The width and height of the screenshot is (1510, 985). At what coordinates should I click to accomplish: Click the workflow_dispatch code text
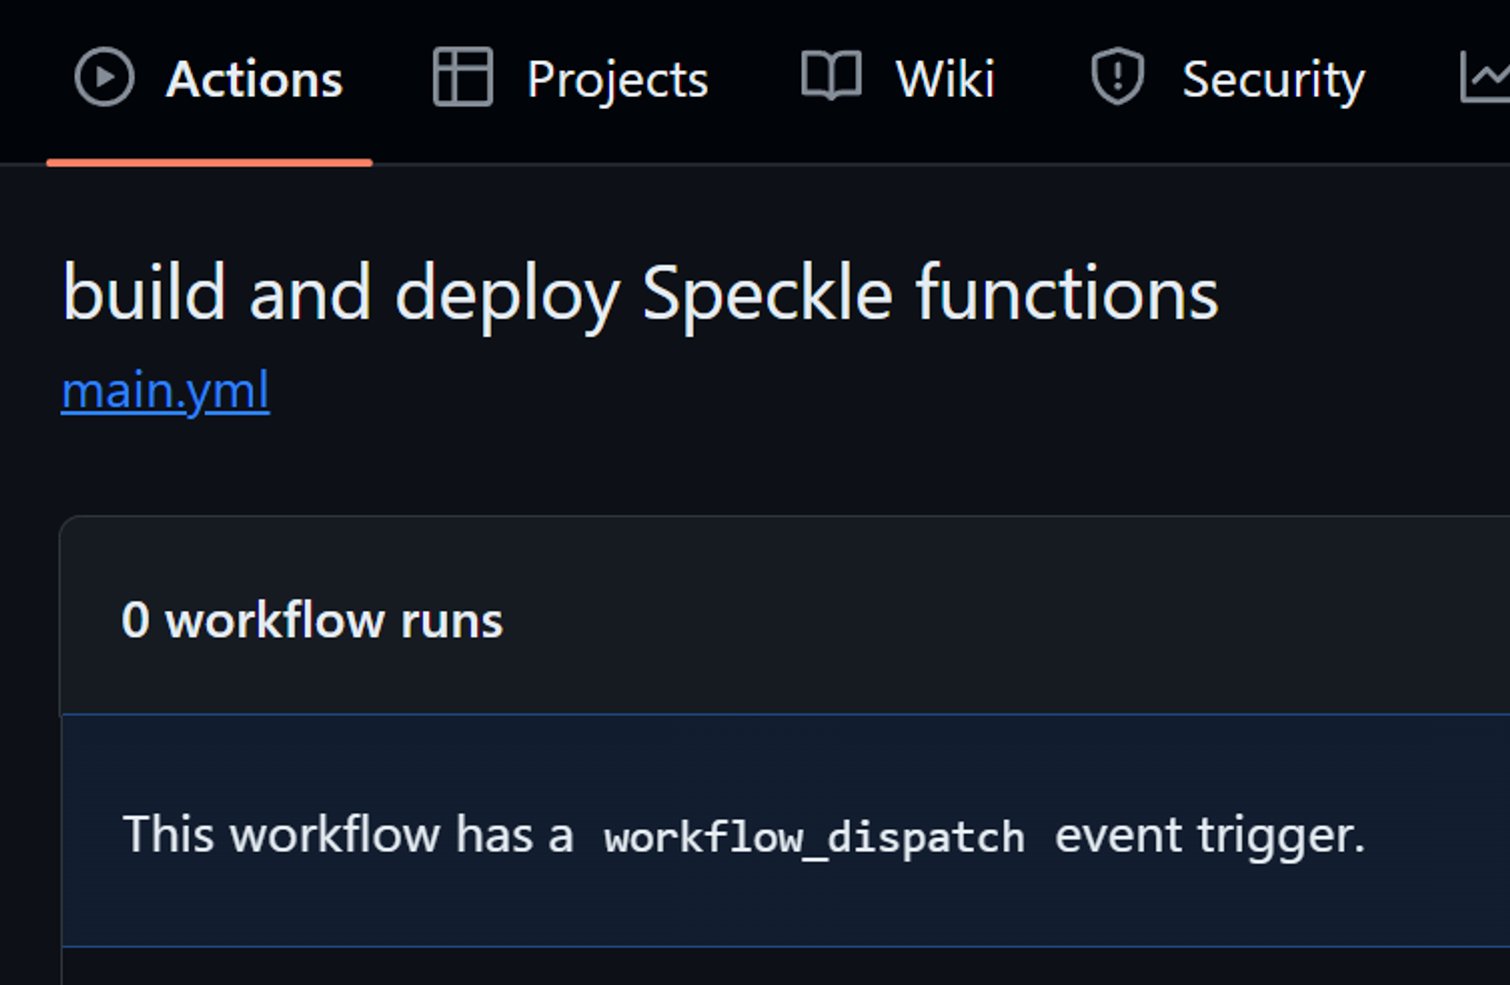[814, 837]
